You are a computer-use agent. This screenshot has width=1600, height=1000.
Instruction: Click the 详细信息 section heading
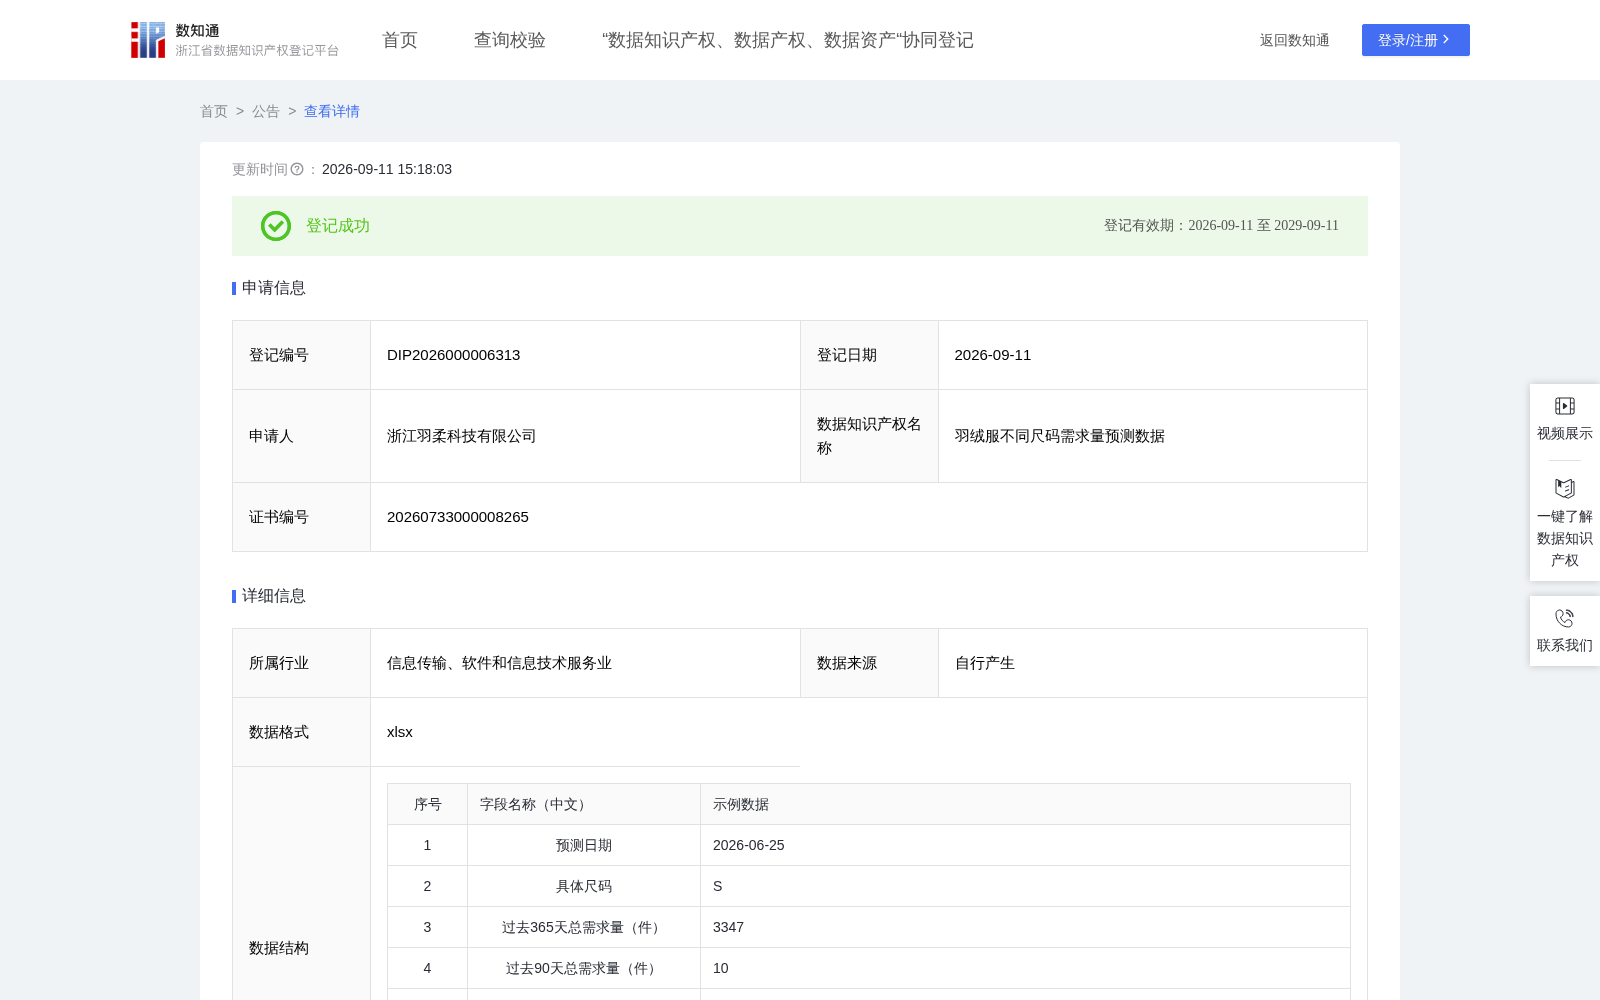[274, 596]
